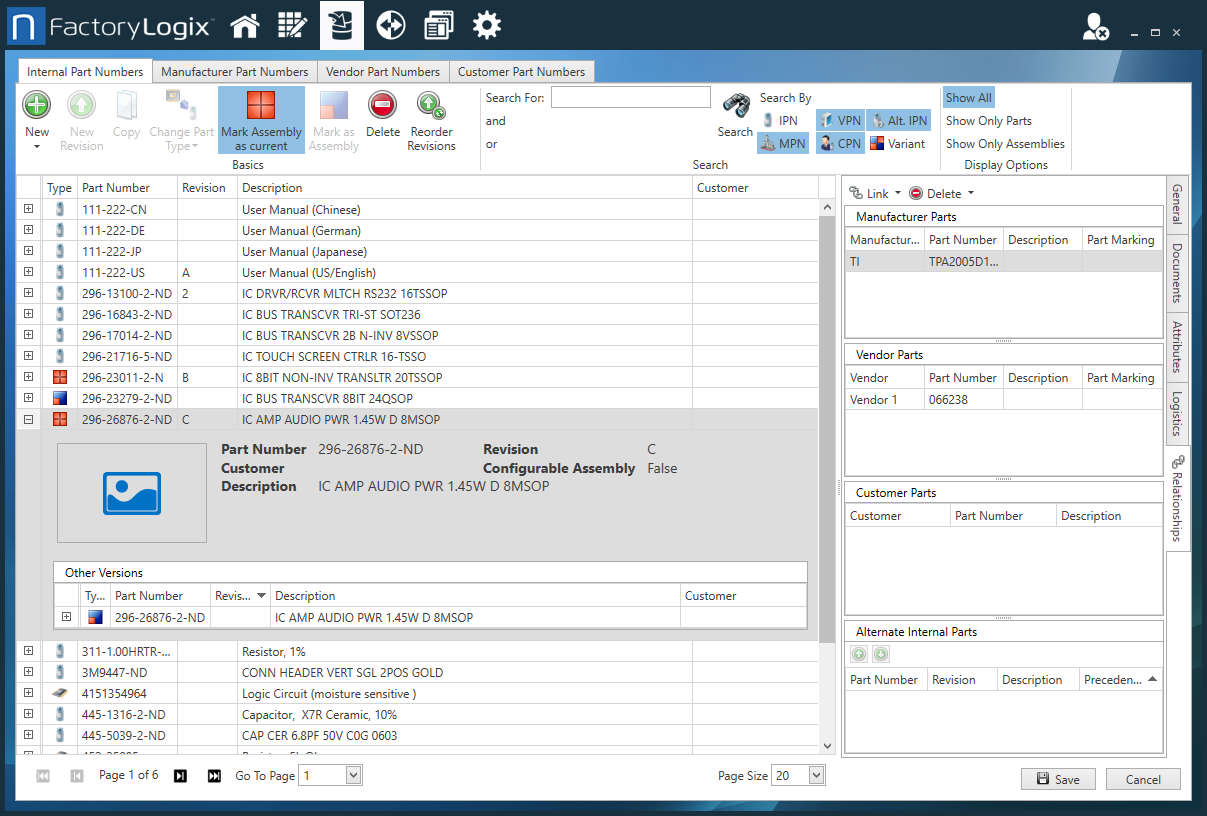This screenshot has width=1207, height=816.
Task: Collapse the 296-26876-2-ND row
Action: coord(29,420)
